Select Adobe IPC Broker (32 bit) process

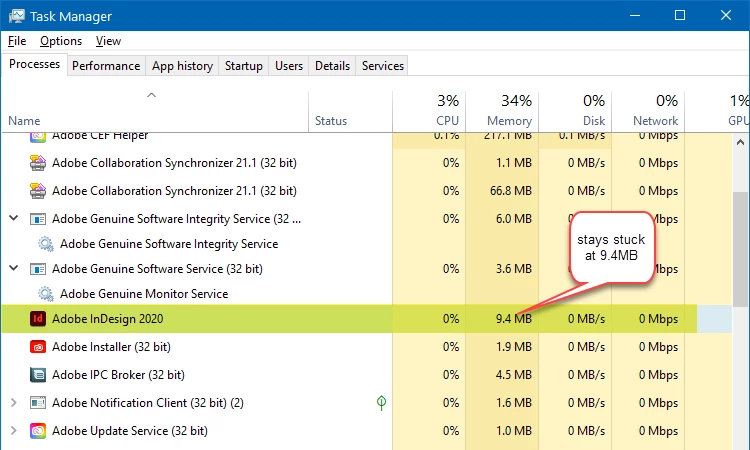(x=118, y=374)
